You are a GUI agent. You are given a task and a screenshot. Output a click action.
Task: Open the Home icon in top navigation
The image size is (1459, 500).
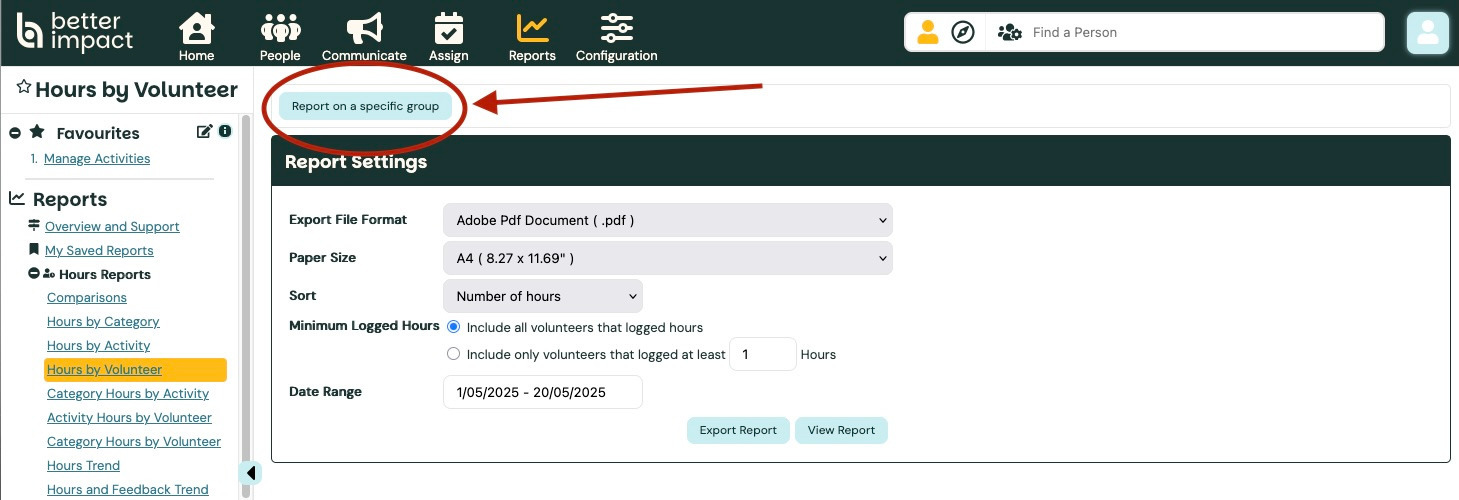(x=196, y=28)
